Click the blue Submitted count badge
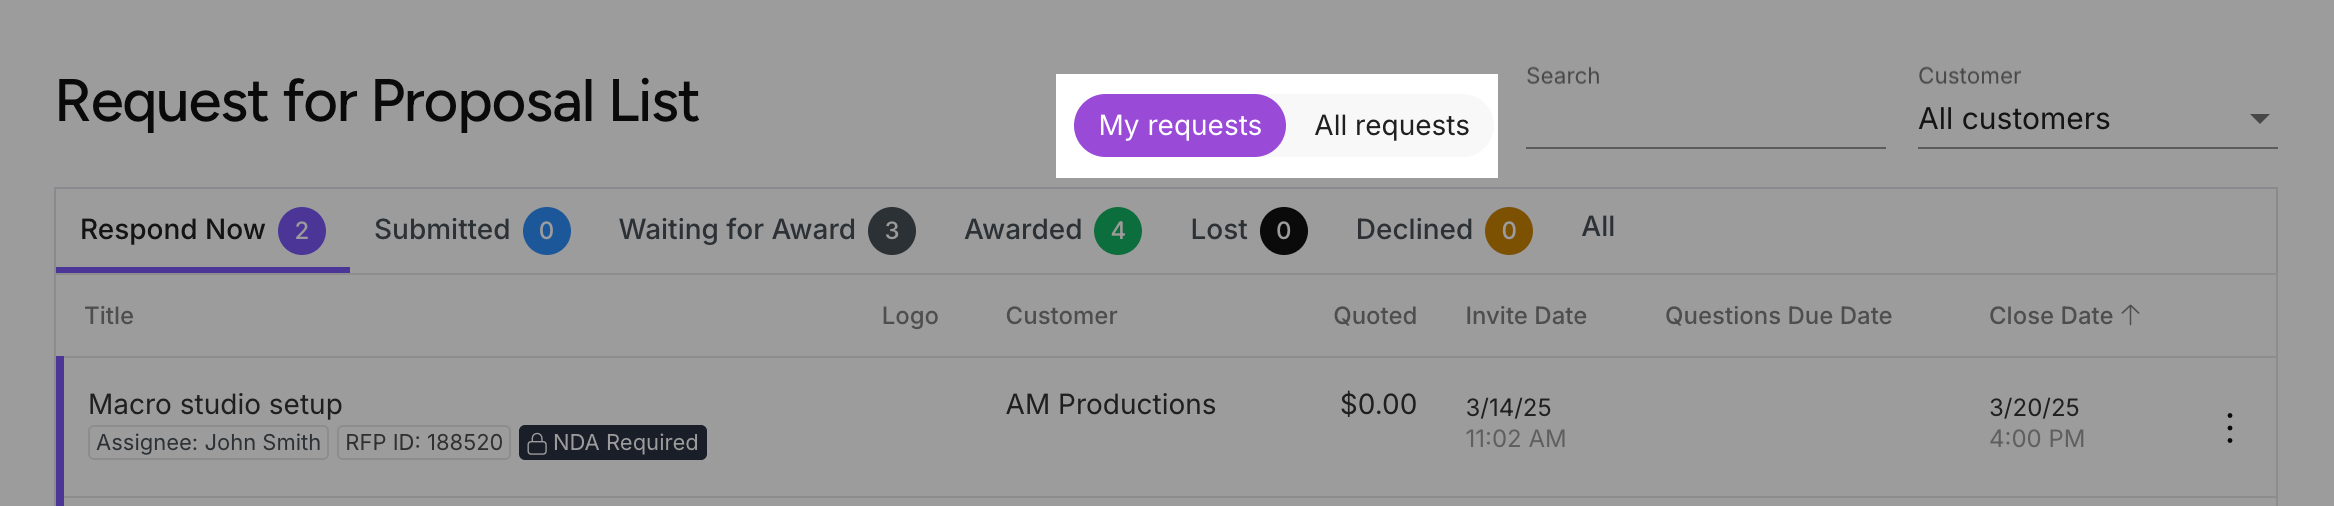 point(547,231)
